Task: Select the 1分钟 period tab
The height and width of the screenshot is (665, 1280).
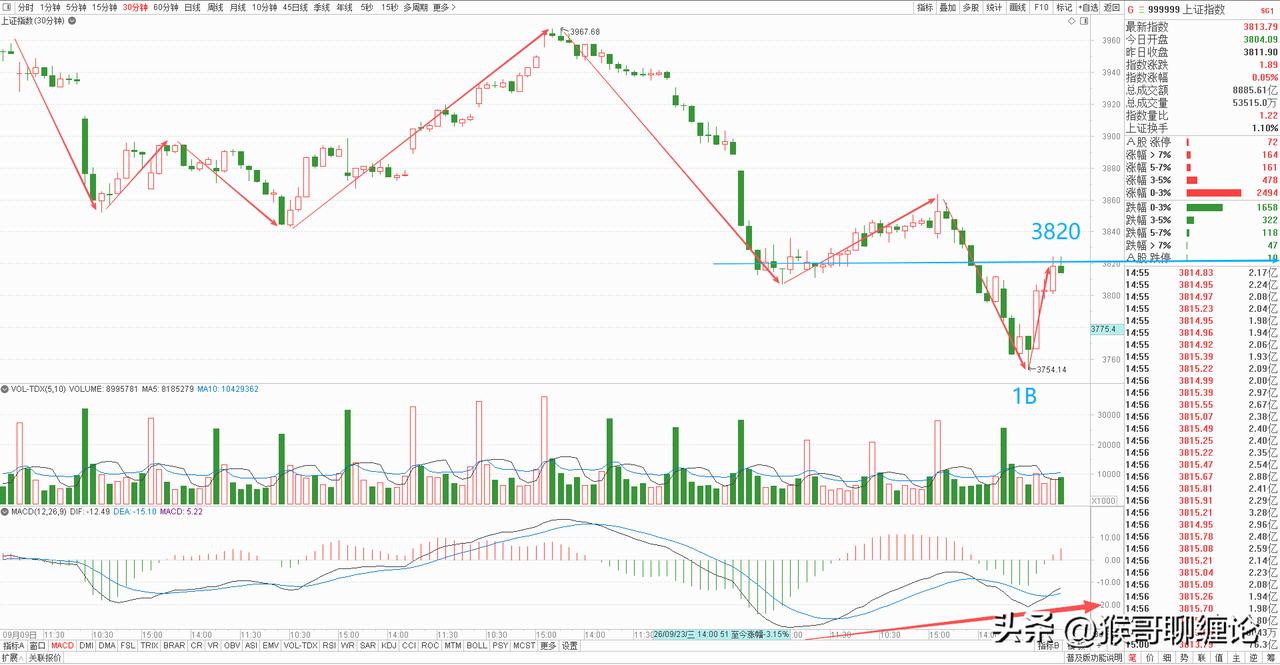Action: (50, 7)
